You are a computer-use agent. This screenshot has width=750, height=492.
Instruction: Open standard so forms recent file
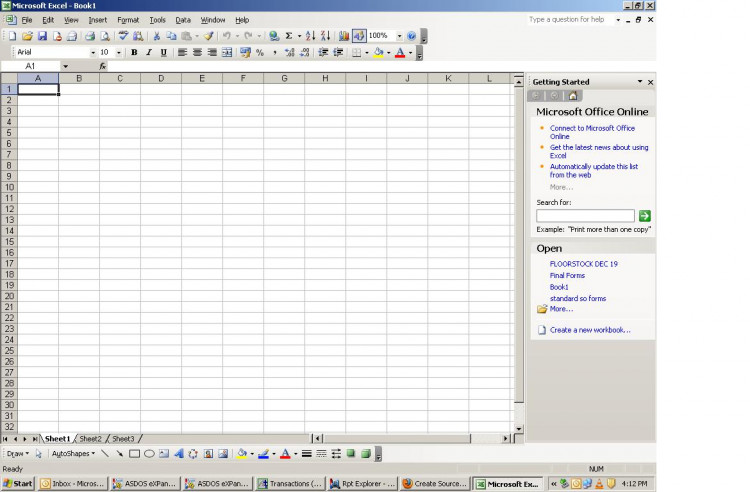click(578, 298)
